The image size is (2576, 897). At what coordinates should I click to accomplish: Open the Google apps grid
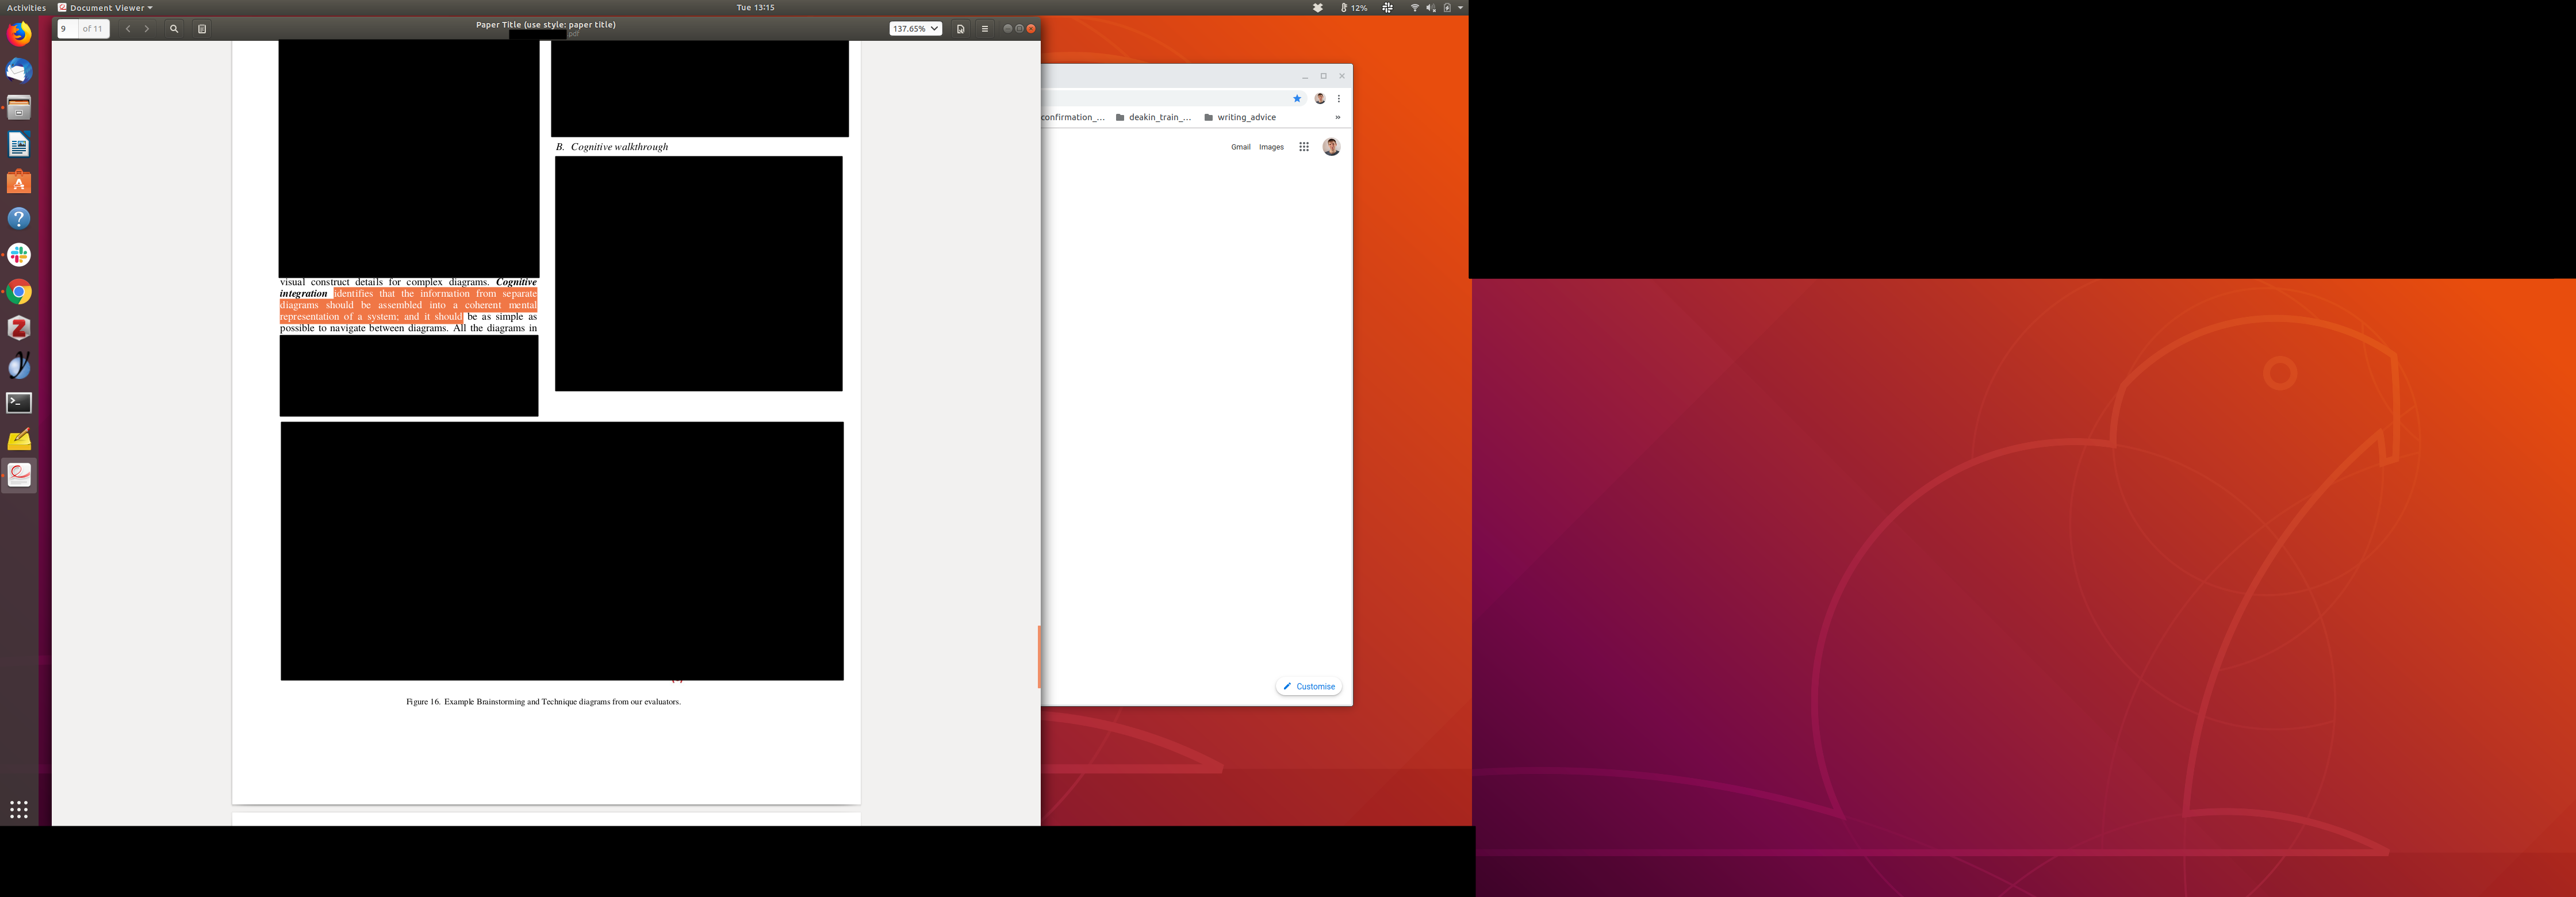click(x=1303, y=147)
